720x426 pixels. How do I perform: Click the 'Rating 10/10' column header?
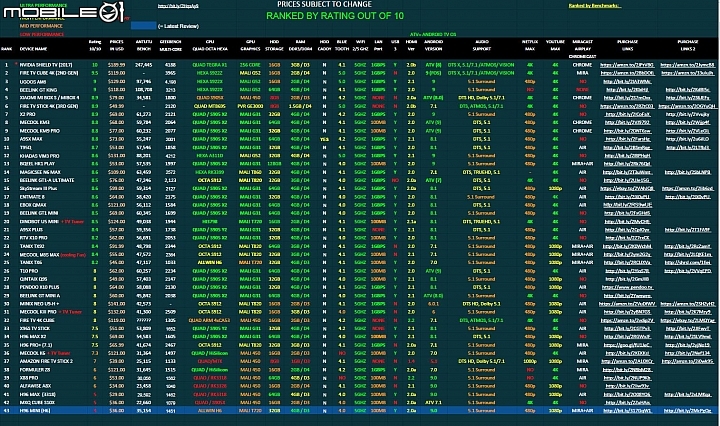pos(95,45)
